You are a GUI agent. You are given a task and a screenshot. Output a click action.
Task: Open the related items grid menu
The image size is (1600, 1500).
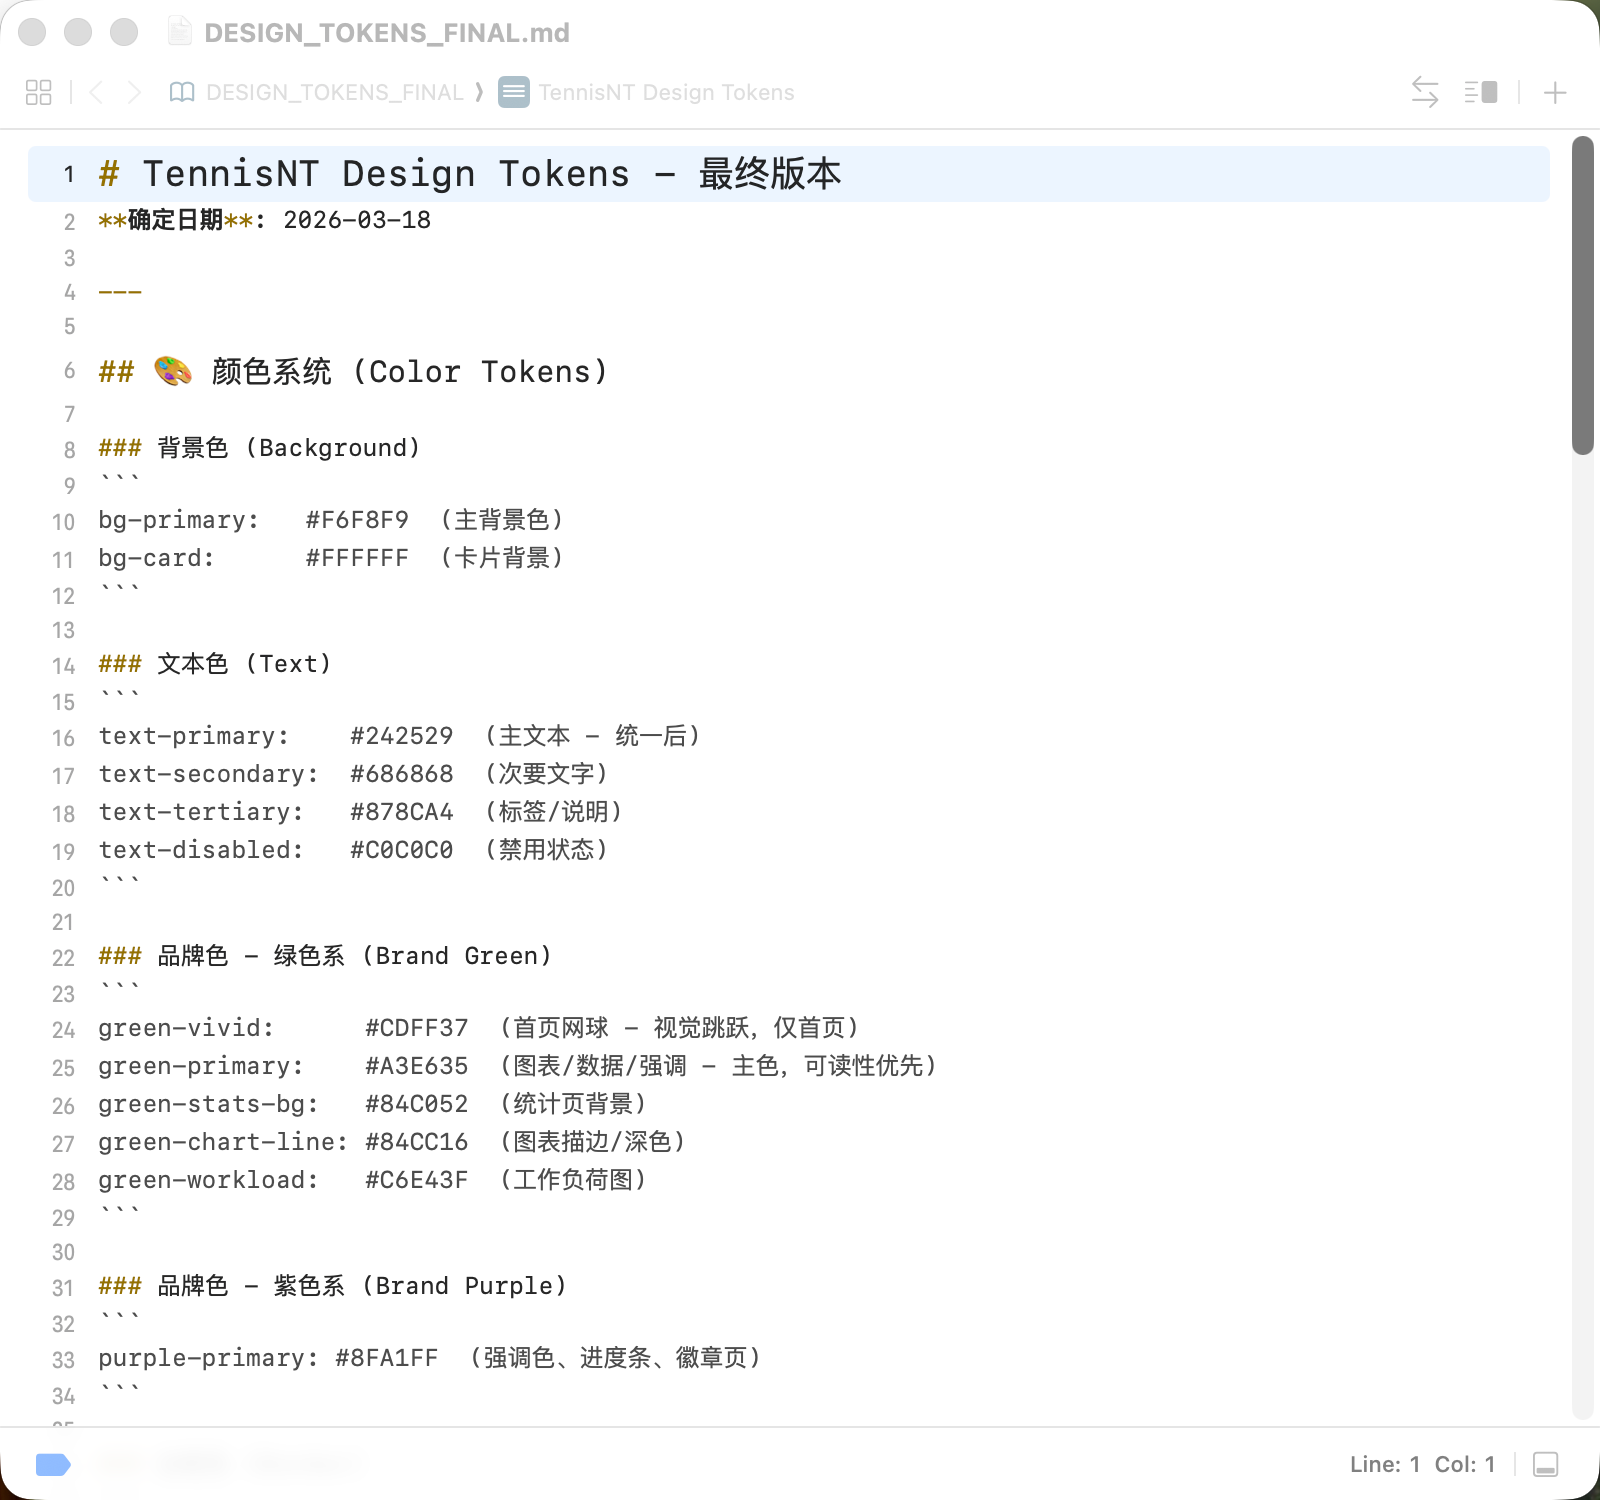pos(38,92)
